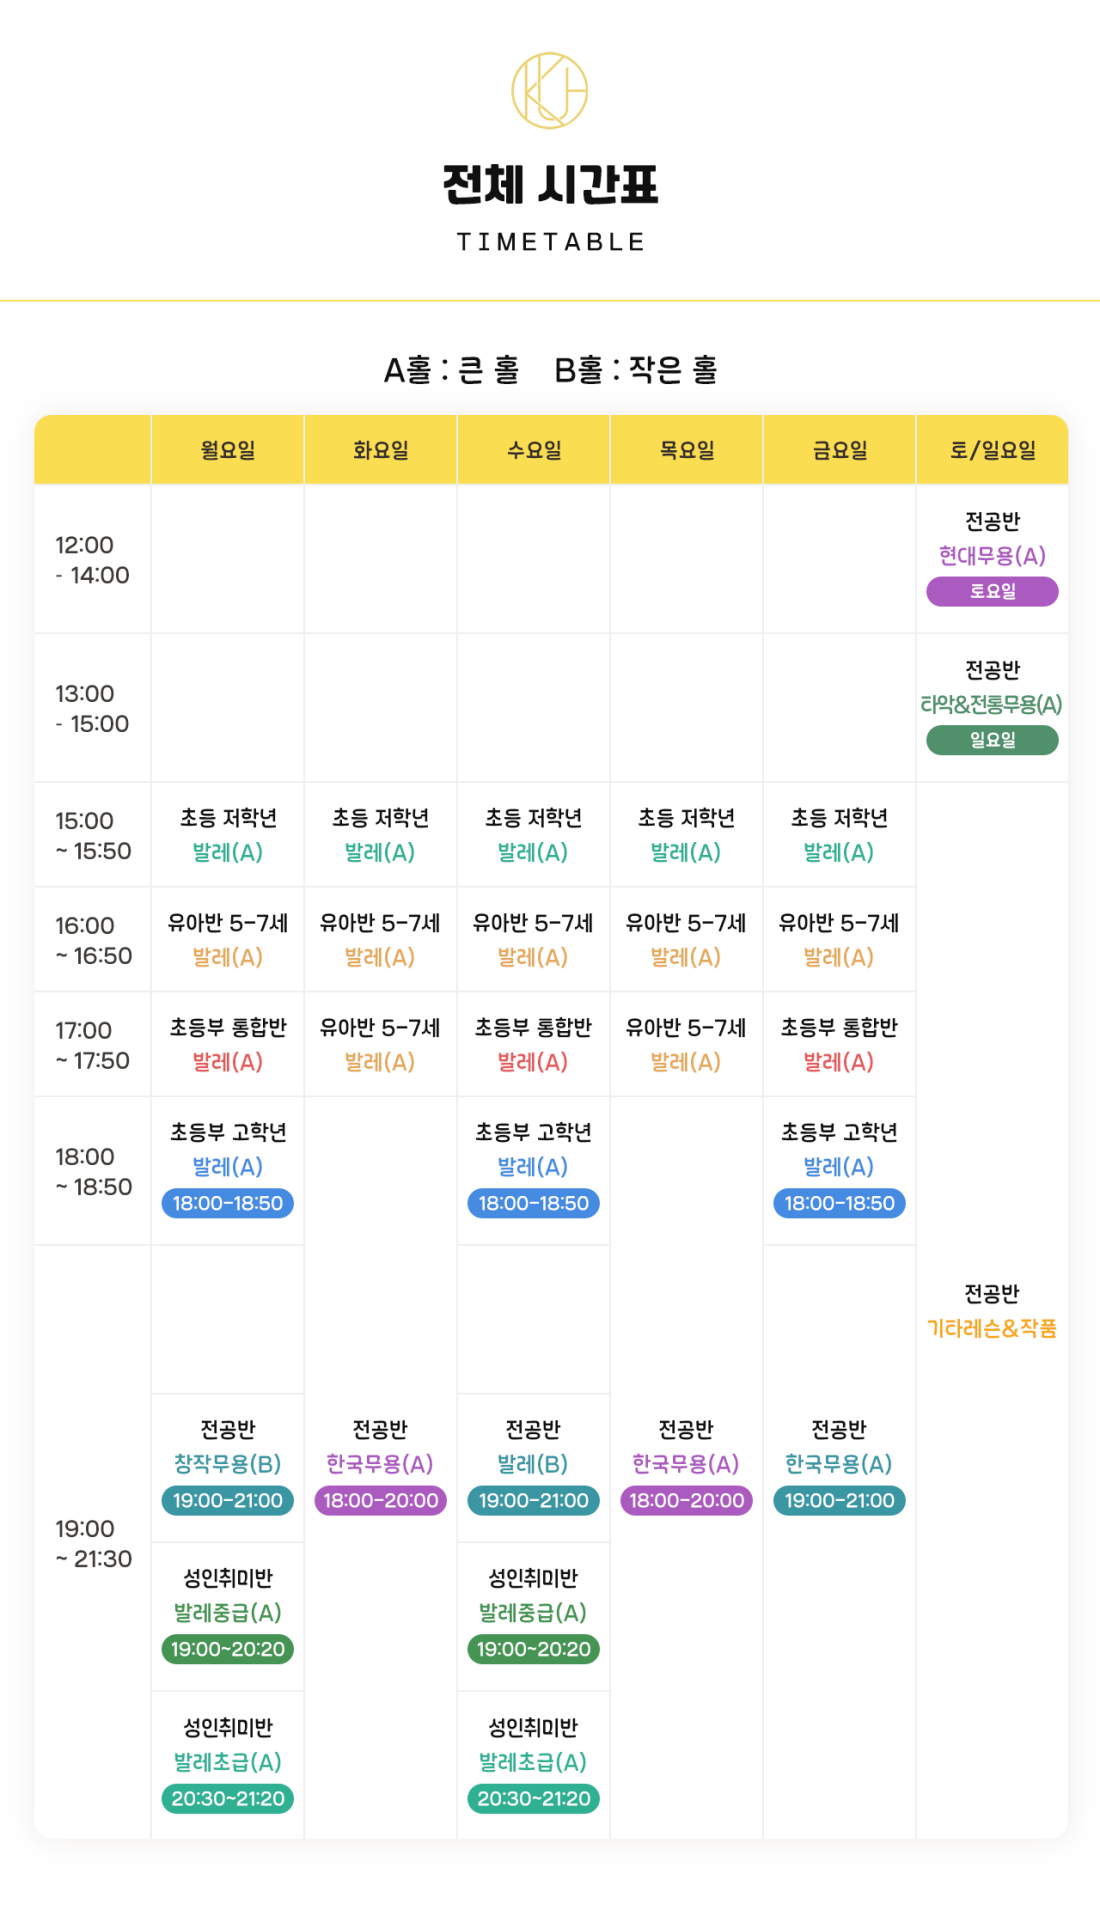Click the 19:00 ~ 21:30 time row label
This screenshot has width=1100, height=1916.
[x=93, y=1543]
